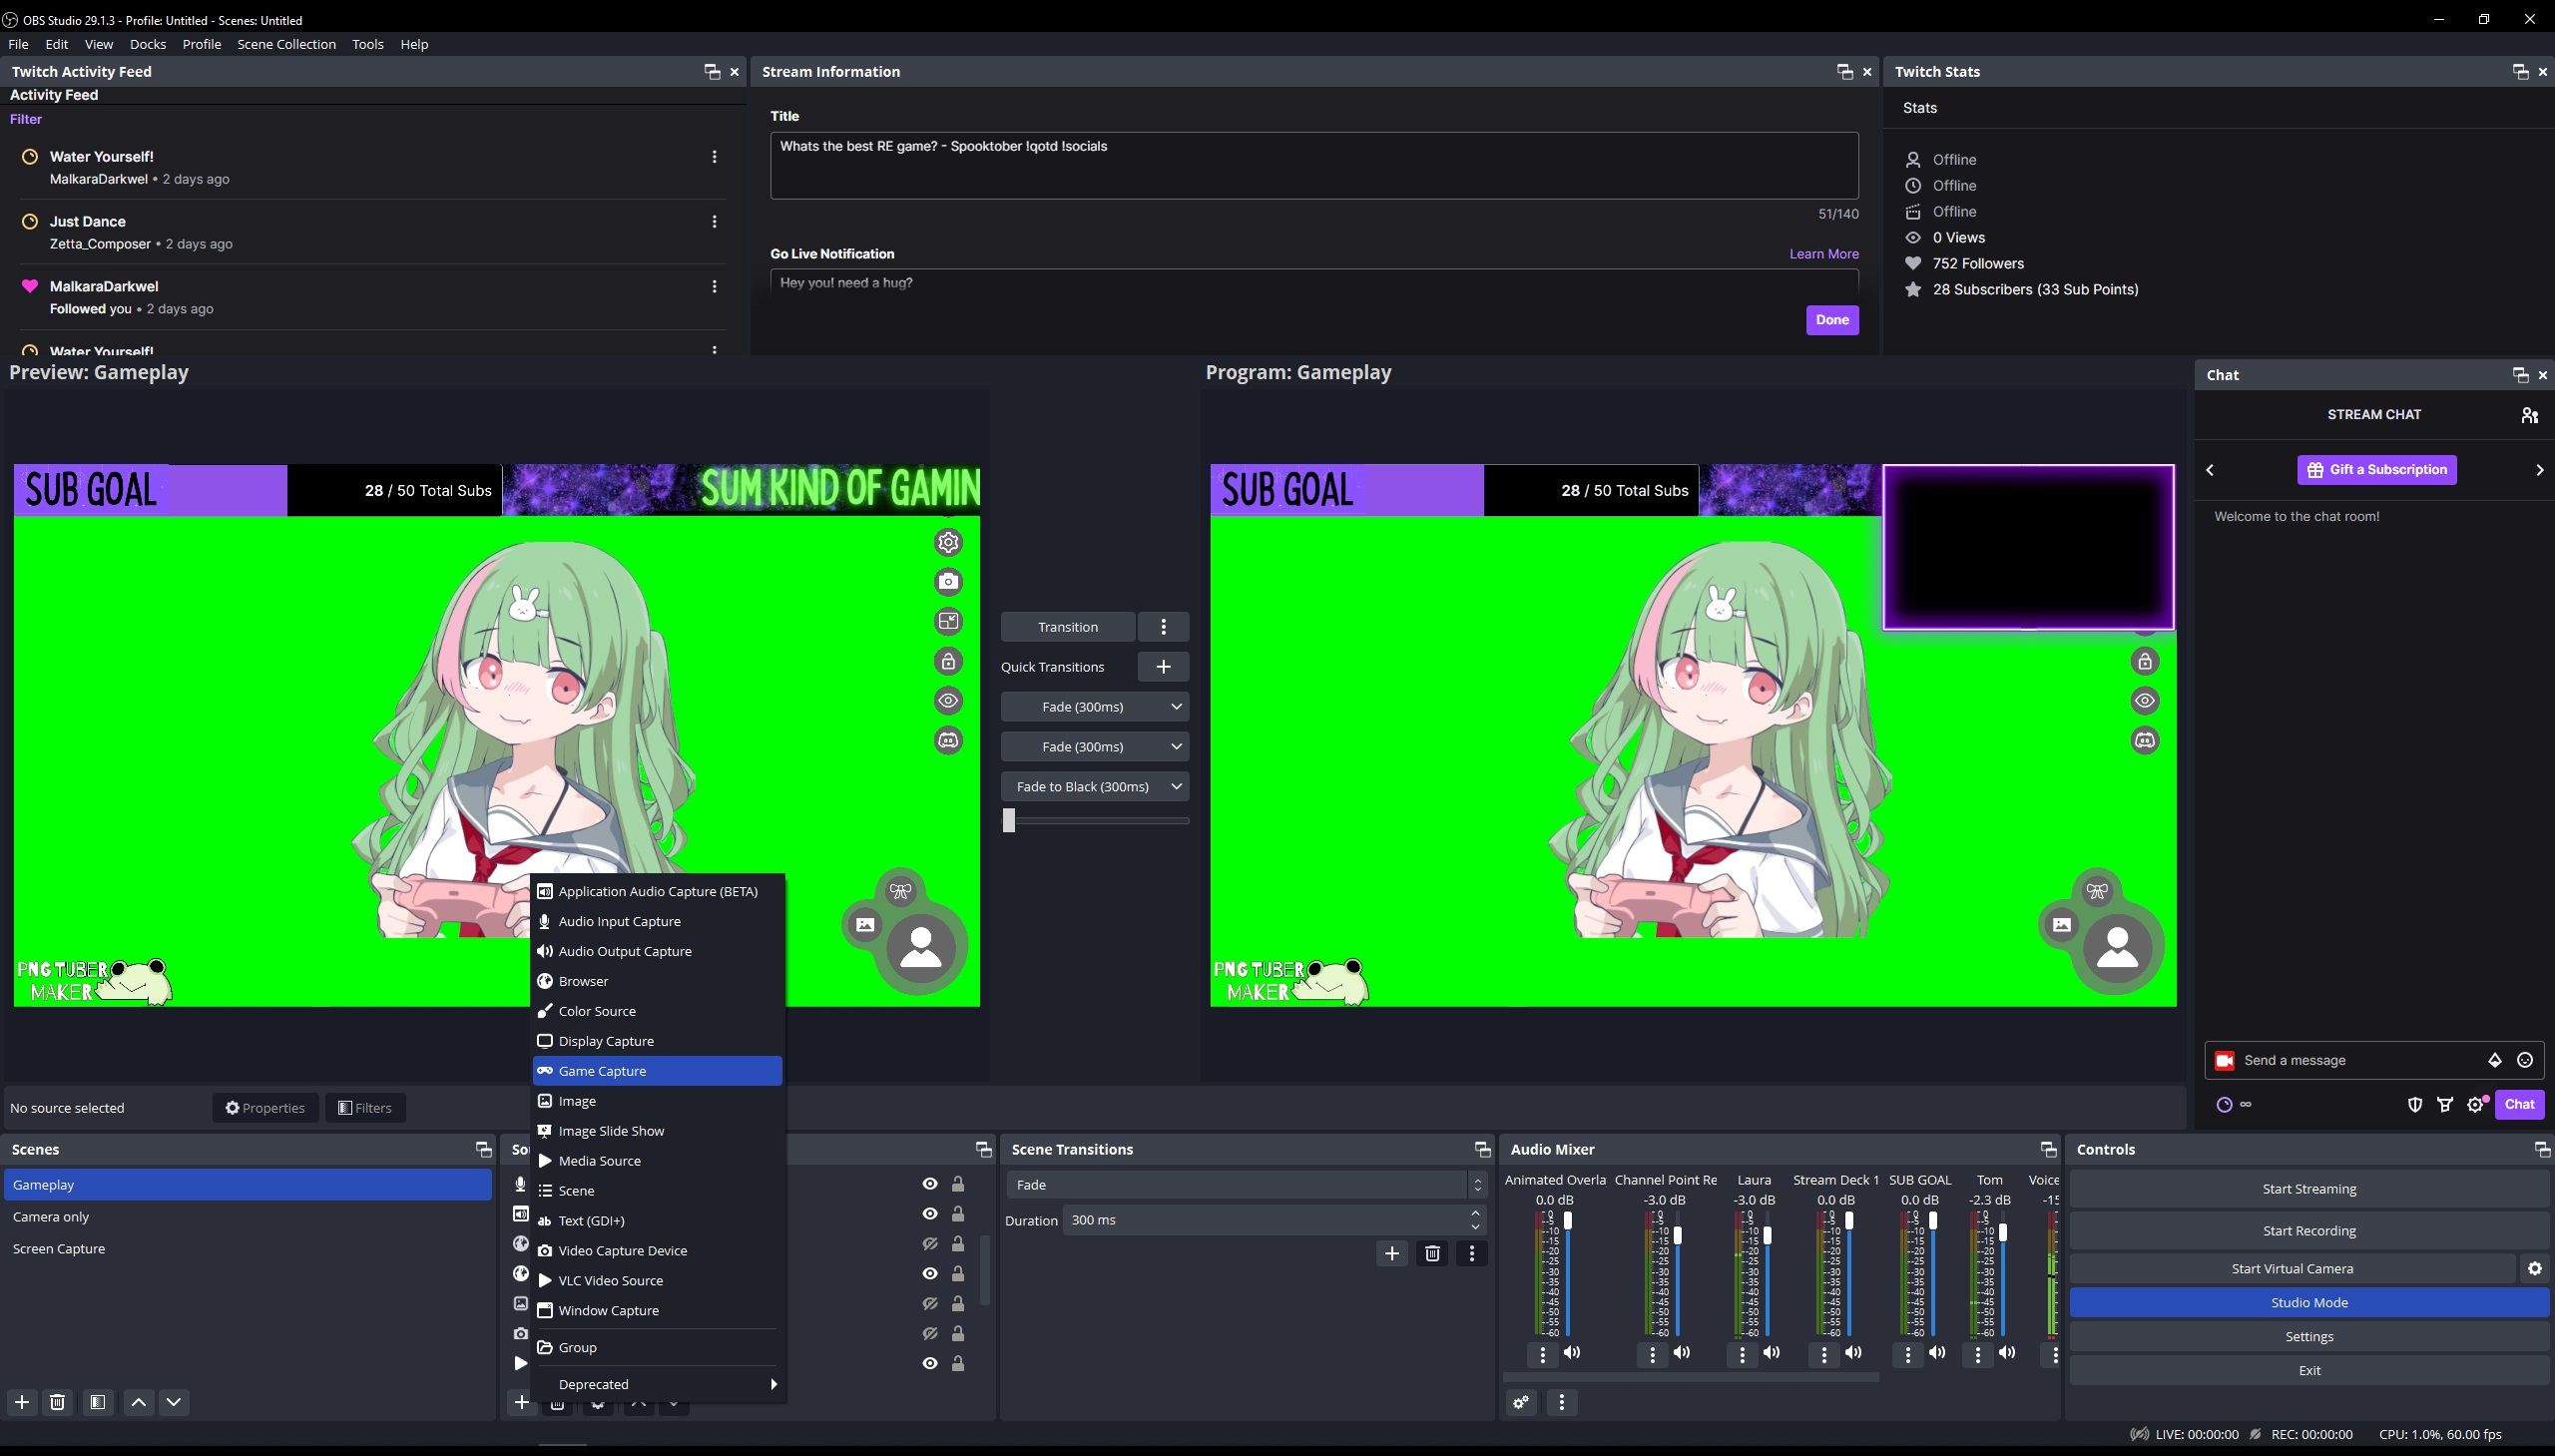The height and width of the screenshot is (1456, 2555).
Task: Select Window Capture from the source menu
Action: coord(608,1310)
